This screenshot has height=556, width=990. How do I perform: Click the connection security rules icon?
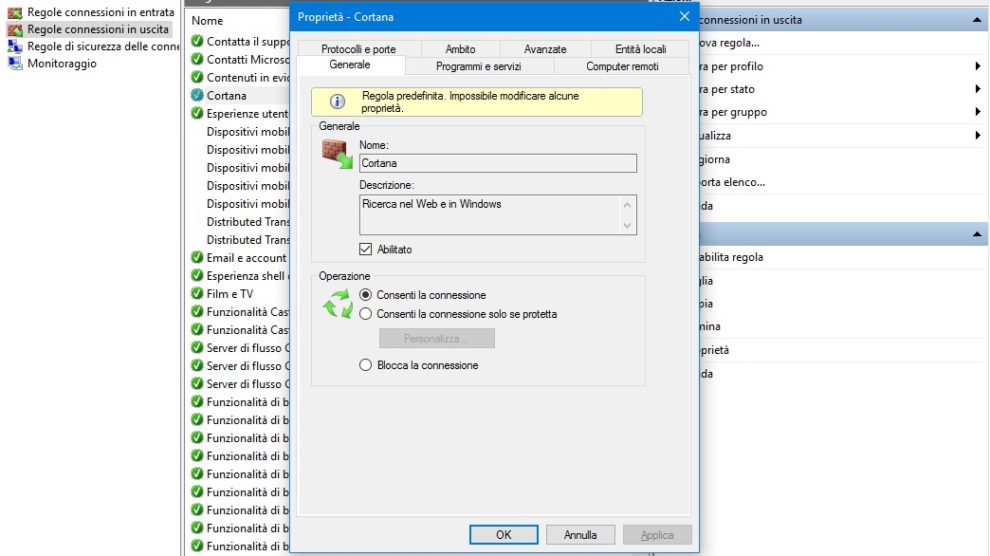tap(15, 46)
